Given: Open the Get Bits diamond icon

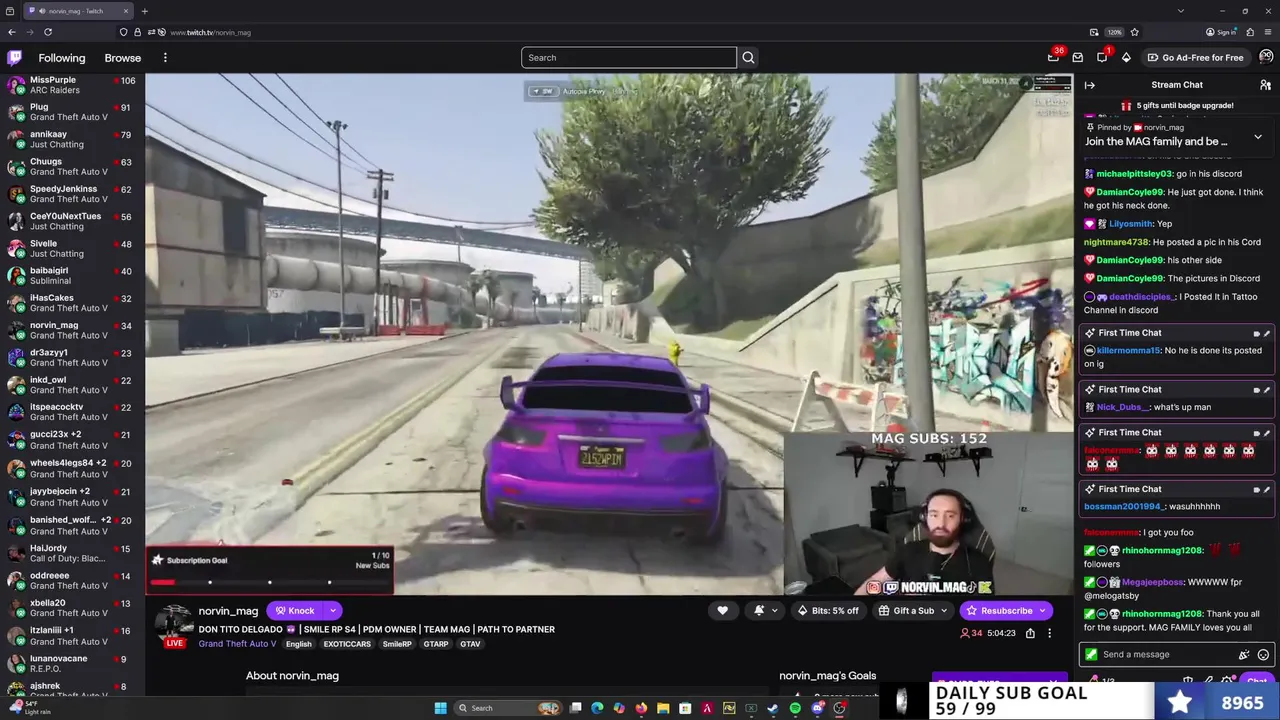Looking at the screenshot, I should pyautogui.click(x=1126, y=58).
